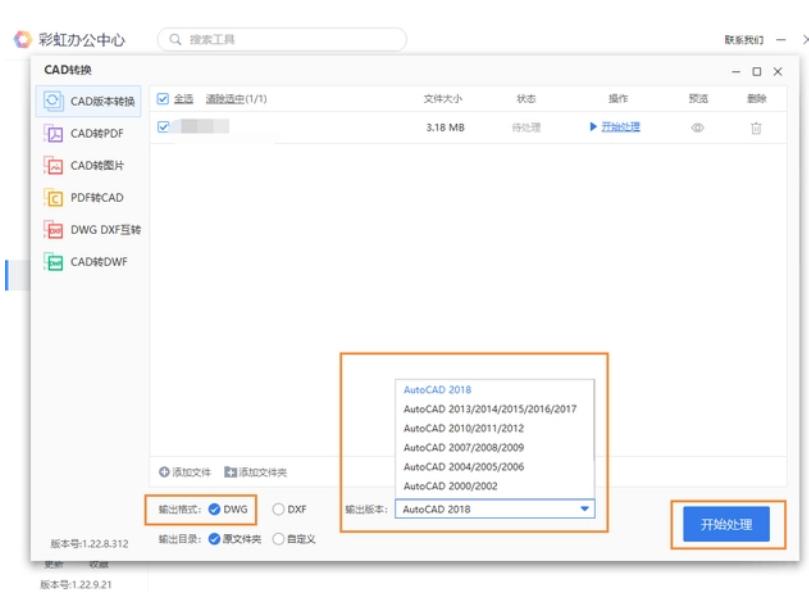Open the 输出版本 AutoCAD 2018 combo box
Image resolution: width=809 pixels, height=598 pixels.
(495, 509)
